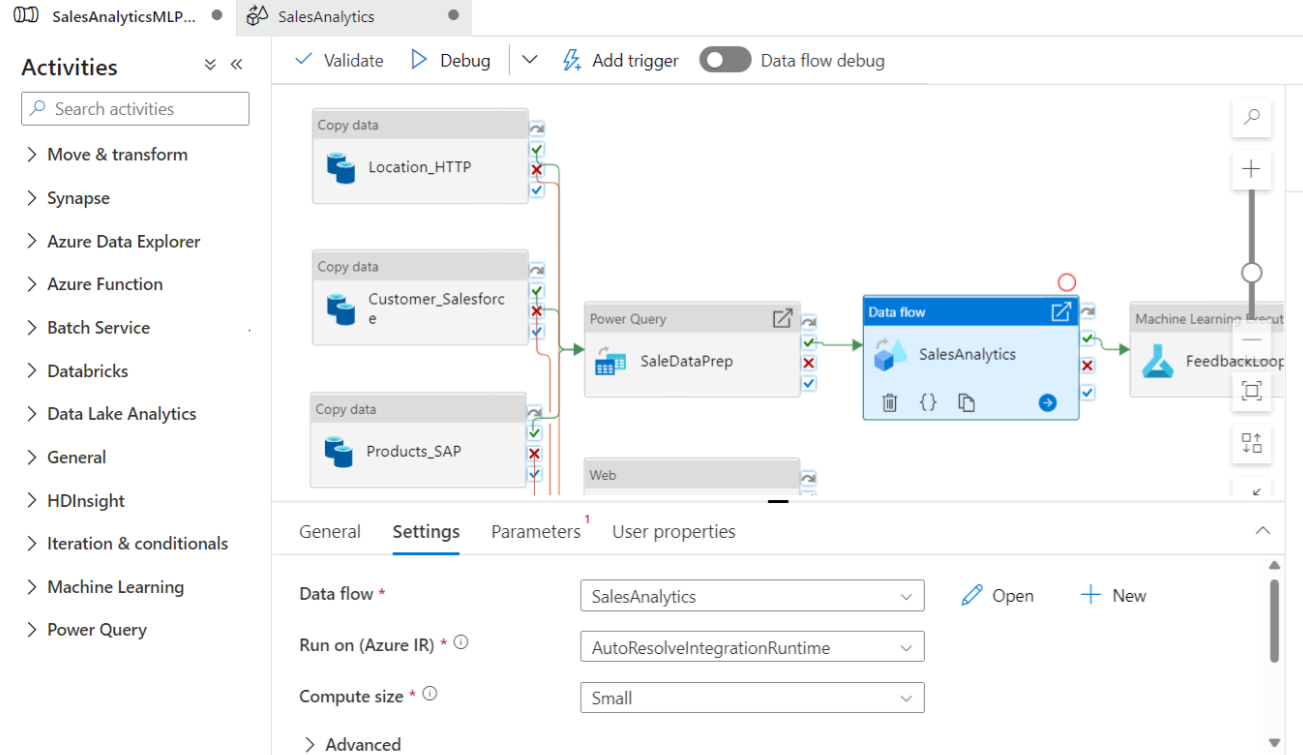Select completion output connector of SaleDataPrep
1303x755 pixels.
(808, 383)
